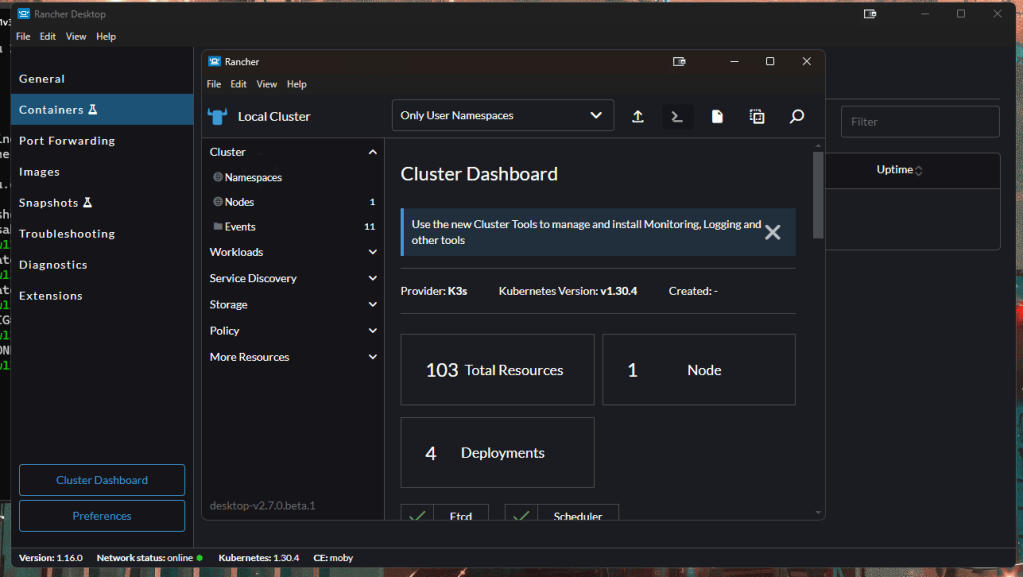Click the Download KubeConfig file icon

tap(717, 117)
